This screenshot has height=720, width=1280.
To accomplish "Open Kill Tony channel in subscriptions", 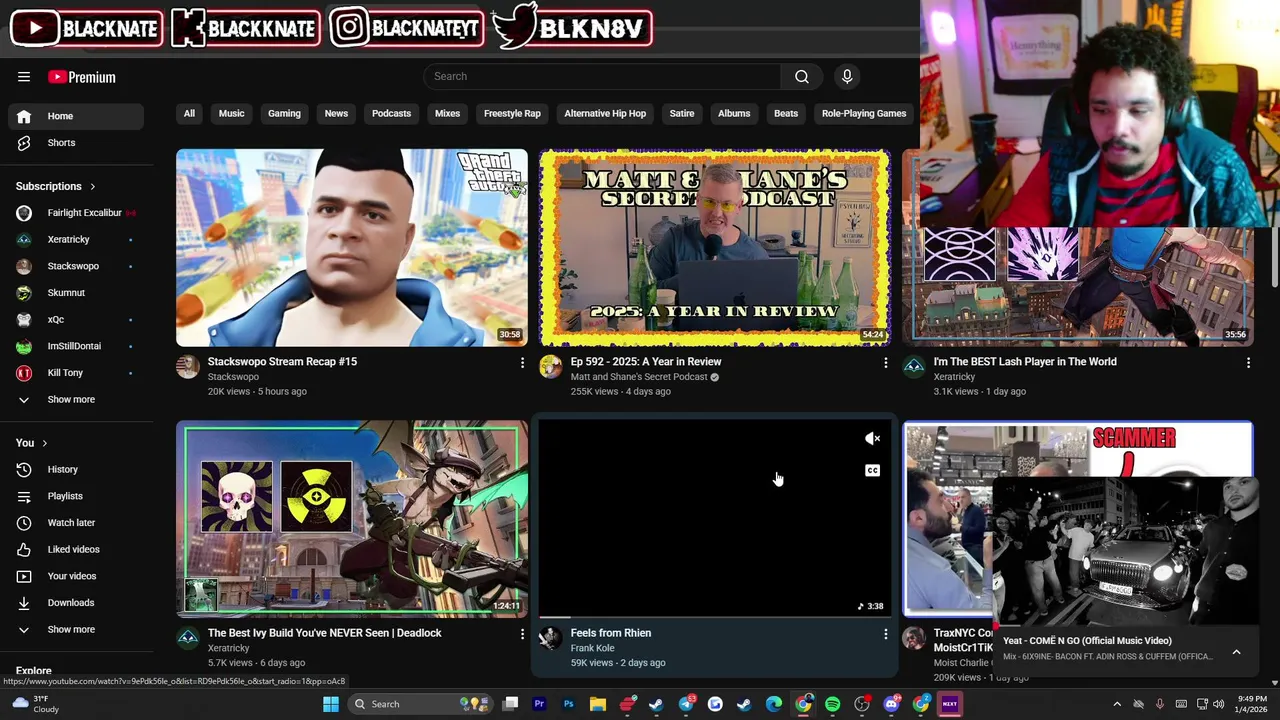I will (x=76, y=373).
